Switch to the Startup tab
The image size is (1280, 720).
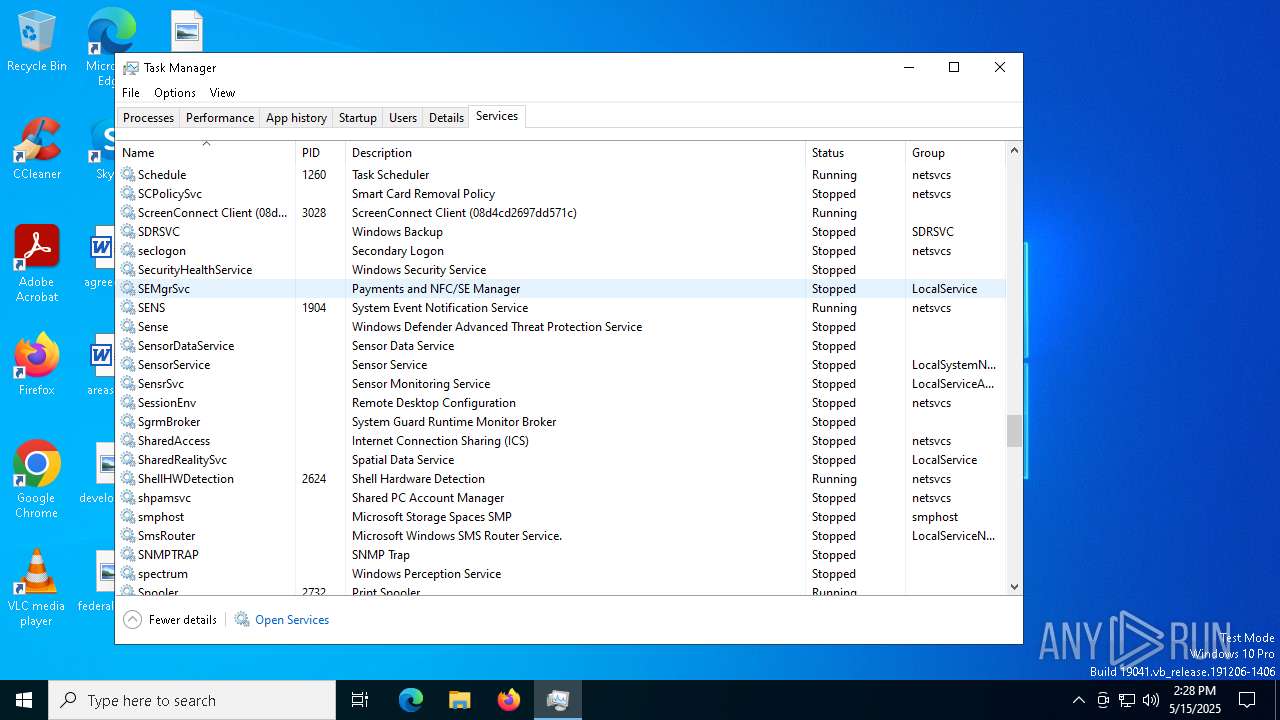(x=358, y=117)
